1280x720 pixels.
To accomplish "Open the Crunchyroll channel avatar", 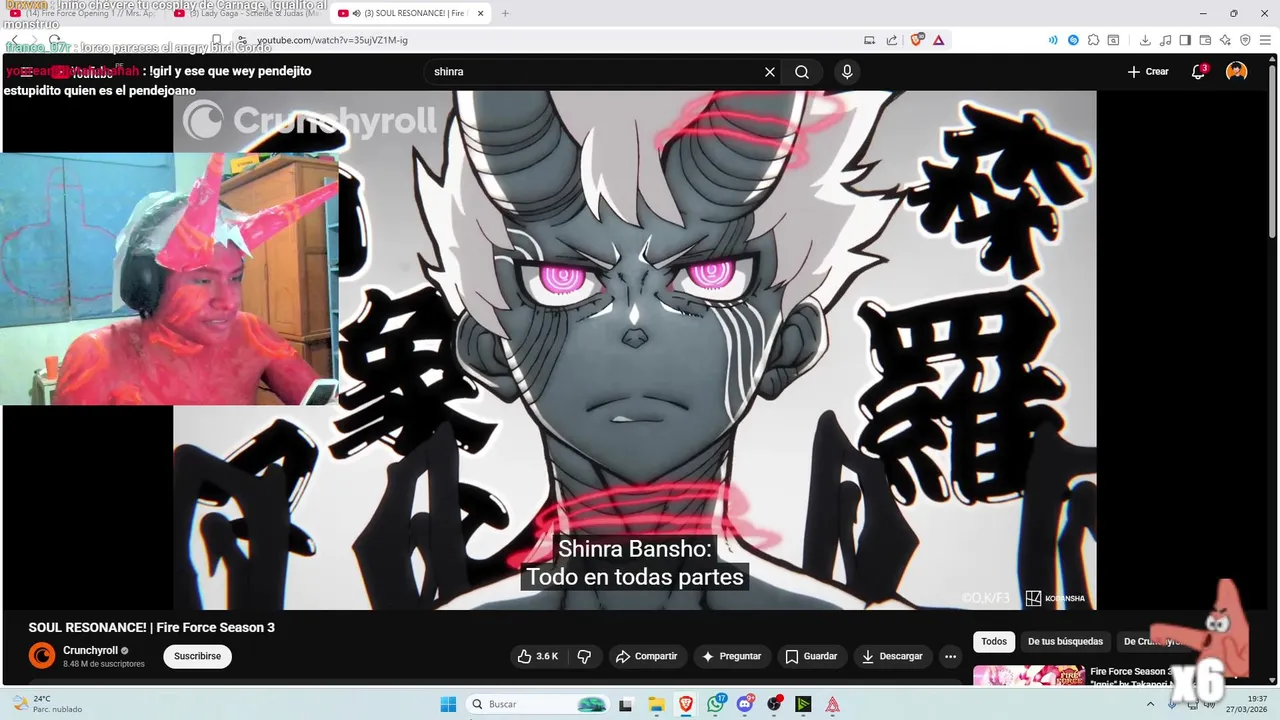I will pyautogui.click(x=42, y=656).
